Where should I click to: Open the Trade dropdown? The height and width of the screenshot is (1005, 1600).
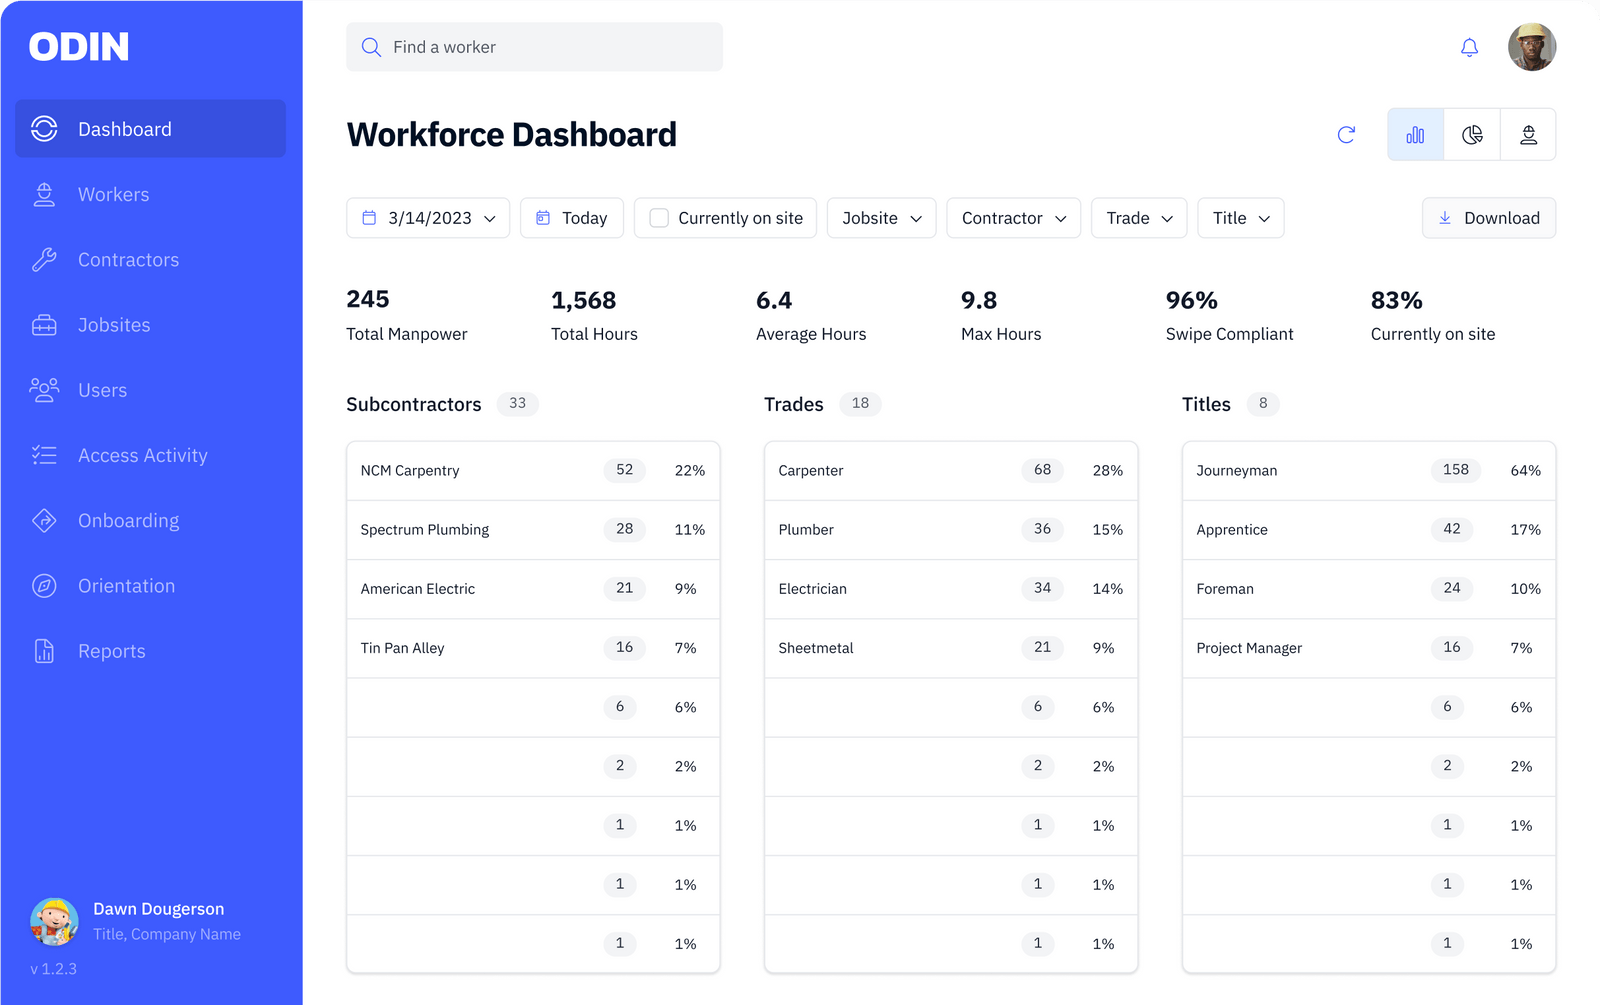(1137, 217)
